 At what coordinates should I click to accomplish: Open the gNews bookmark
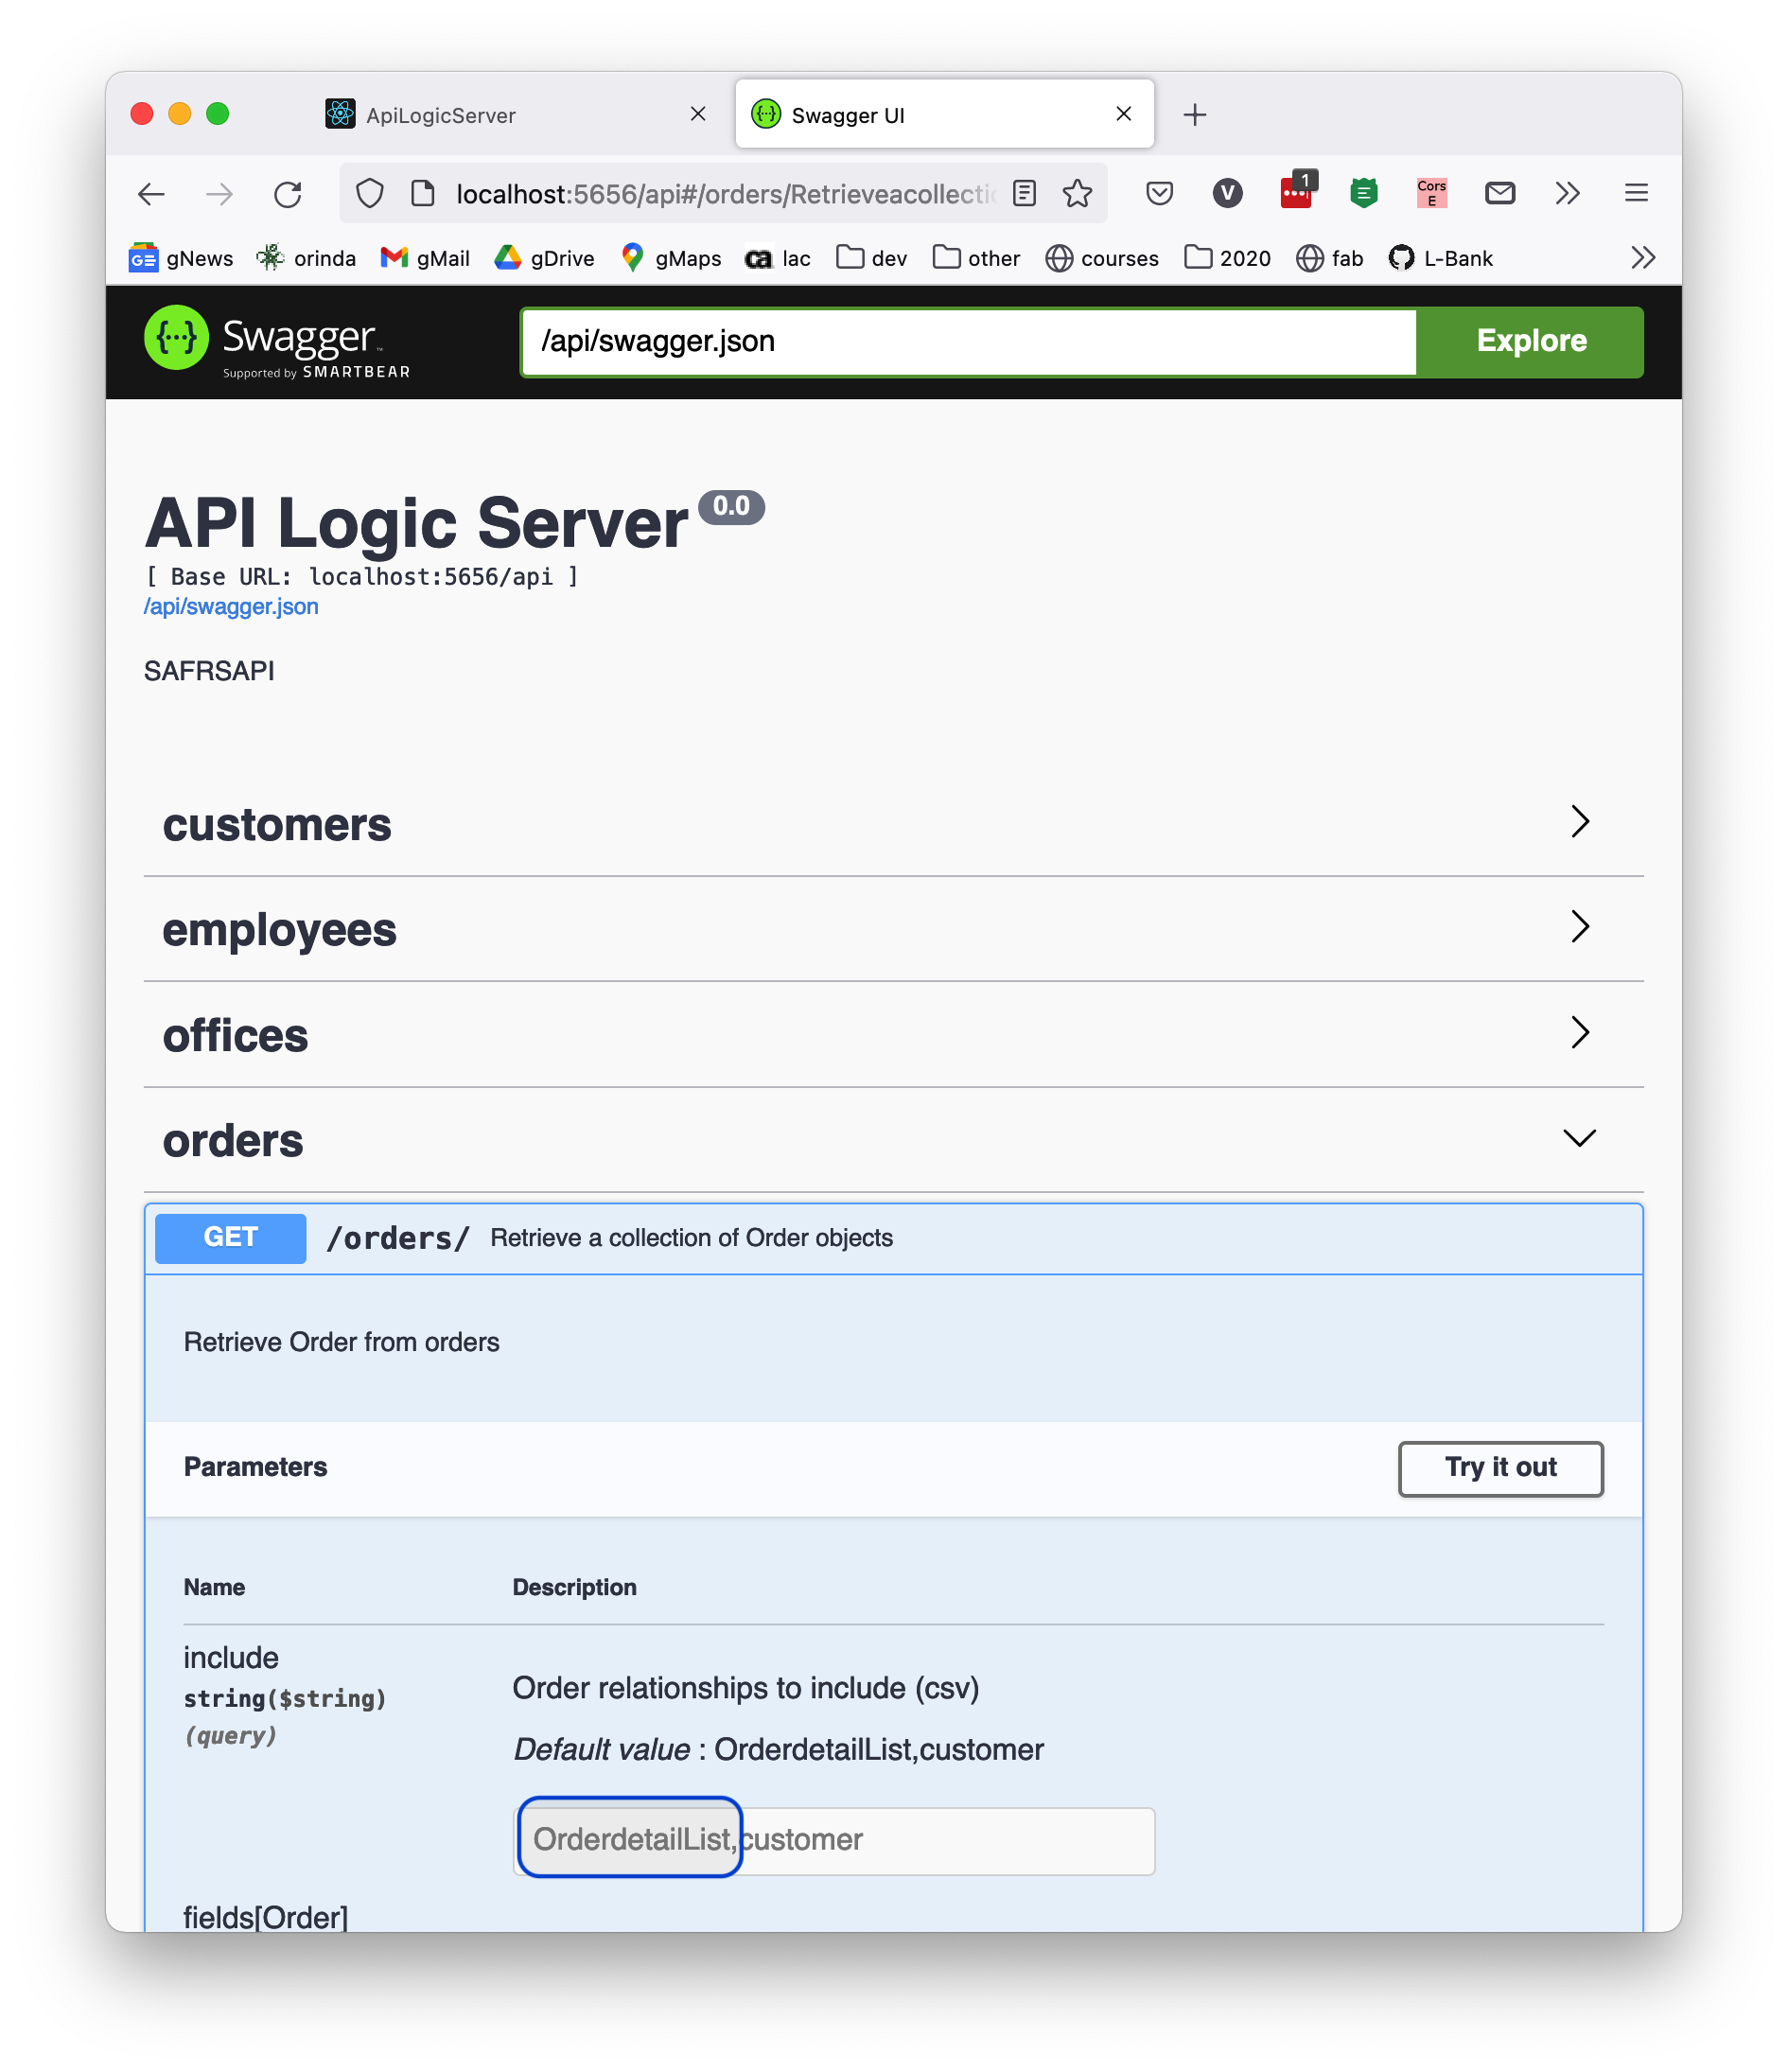pyautogui.click(x=181, y=258)
